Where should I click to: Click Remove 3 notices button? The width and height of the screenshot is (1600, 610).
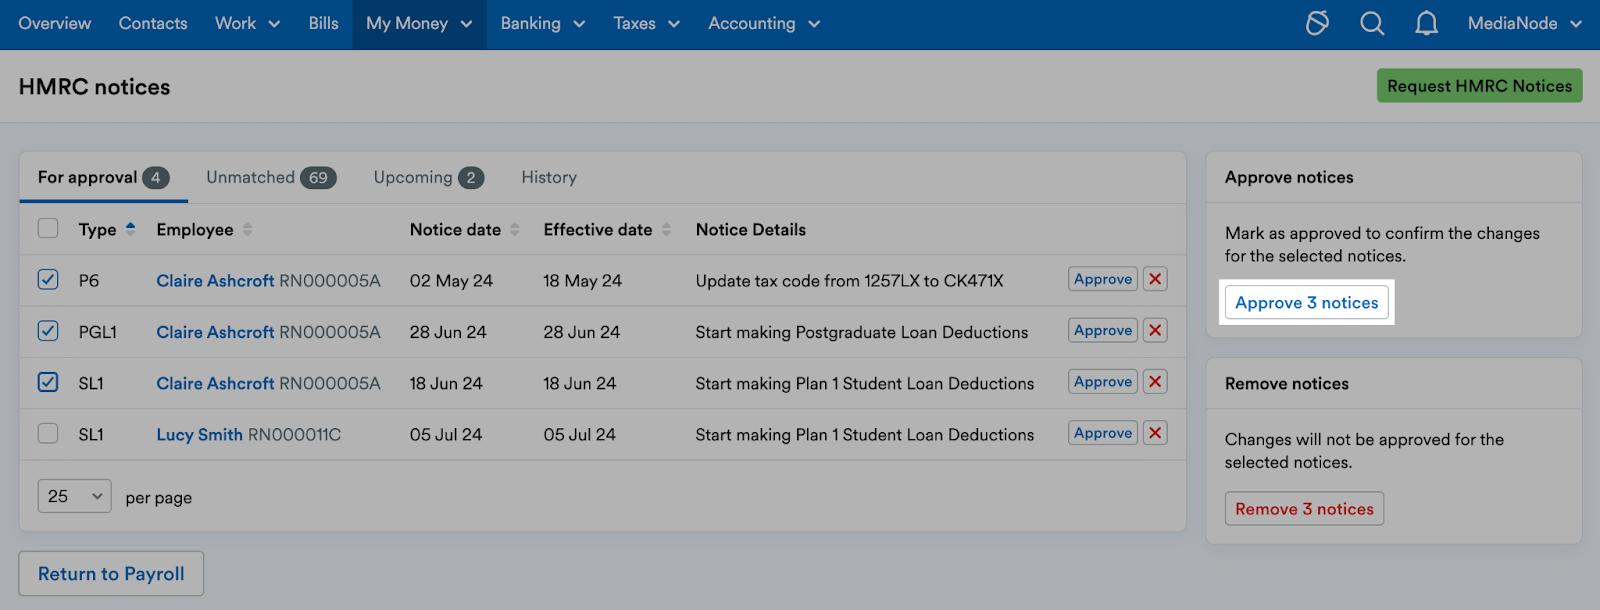(1304, 508)
